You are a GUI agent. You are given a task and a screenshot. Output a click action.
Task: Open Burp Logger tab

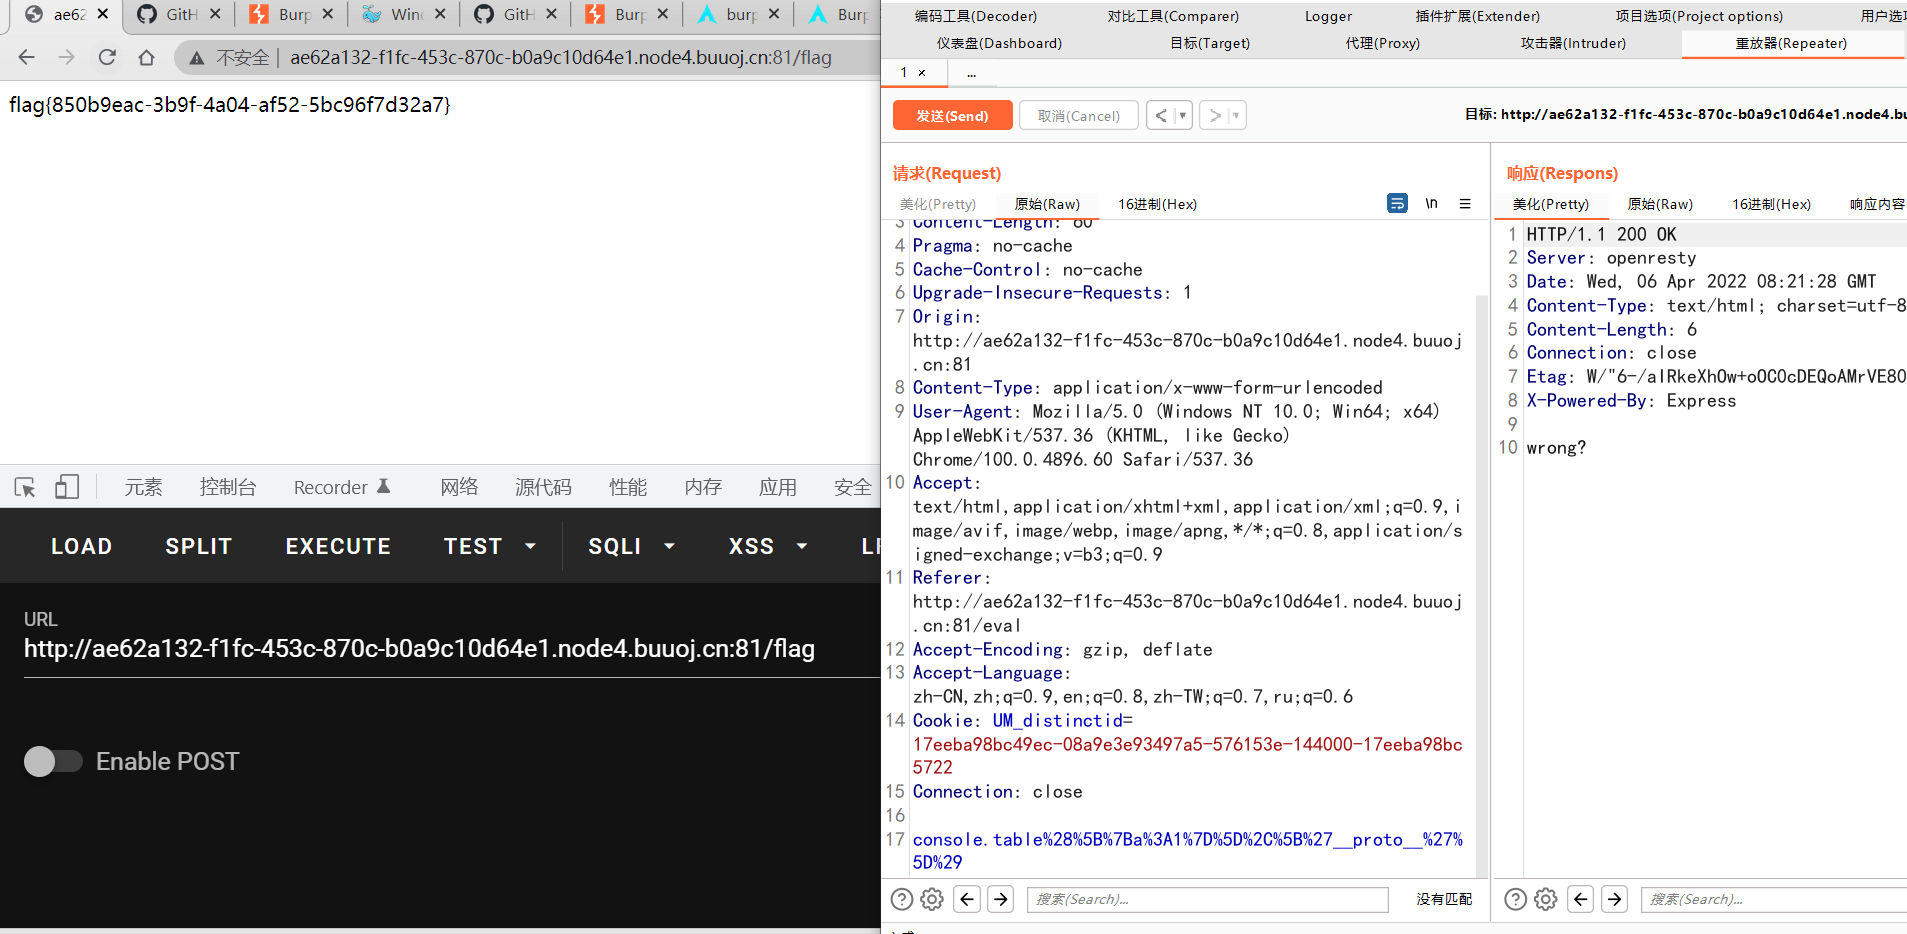1328,16
